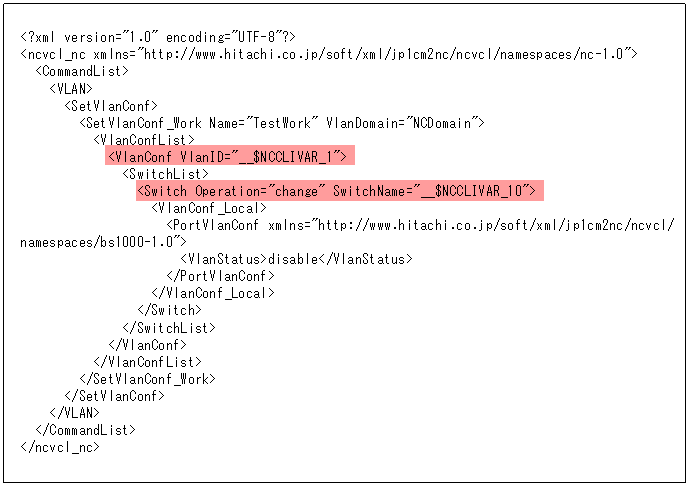Click the opening VlanConfList tag
Viewport: 688px width, 486px height.
click(144, 140)
